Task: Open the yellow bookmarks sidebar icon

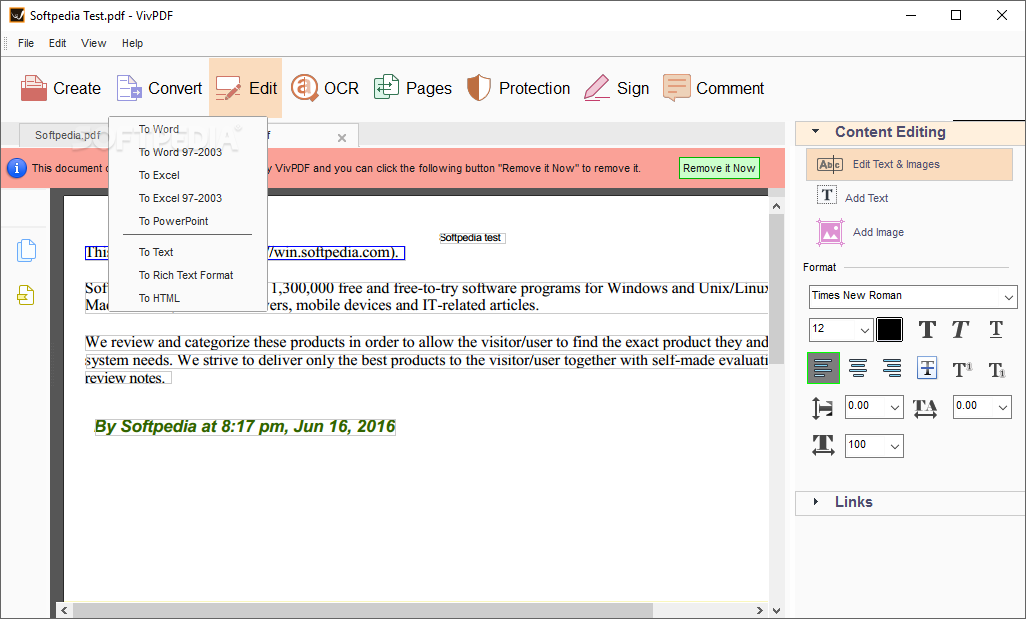Action: 26,295
